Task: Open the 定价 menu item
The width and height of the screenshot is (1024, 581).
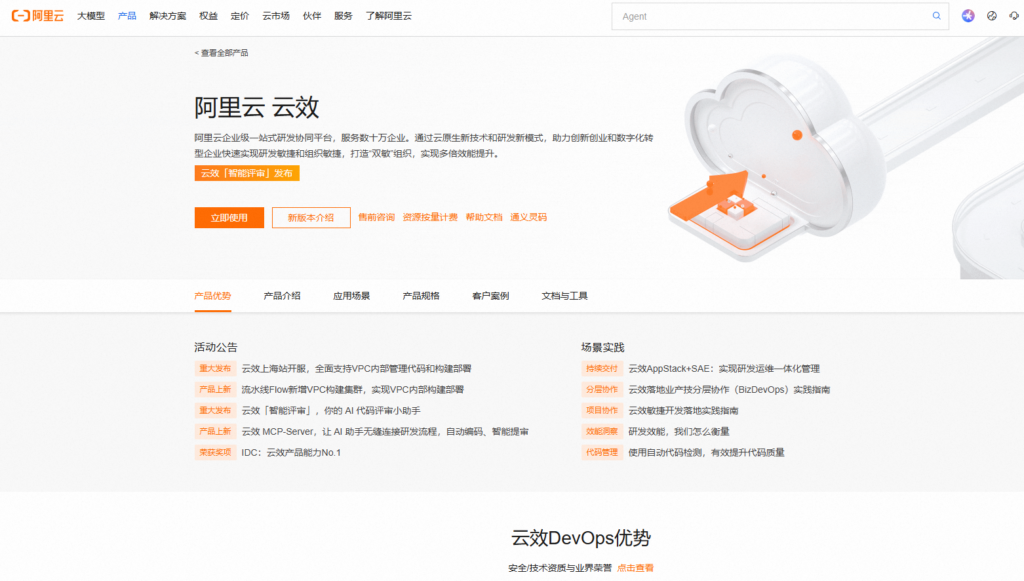Action: click(239, 16)
